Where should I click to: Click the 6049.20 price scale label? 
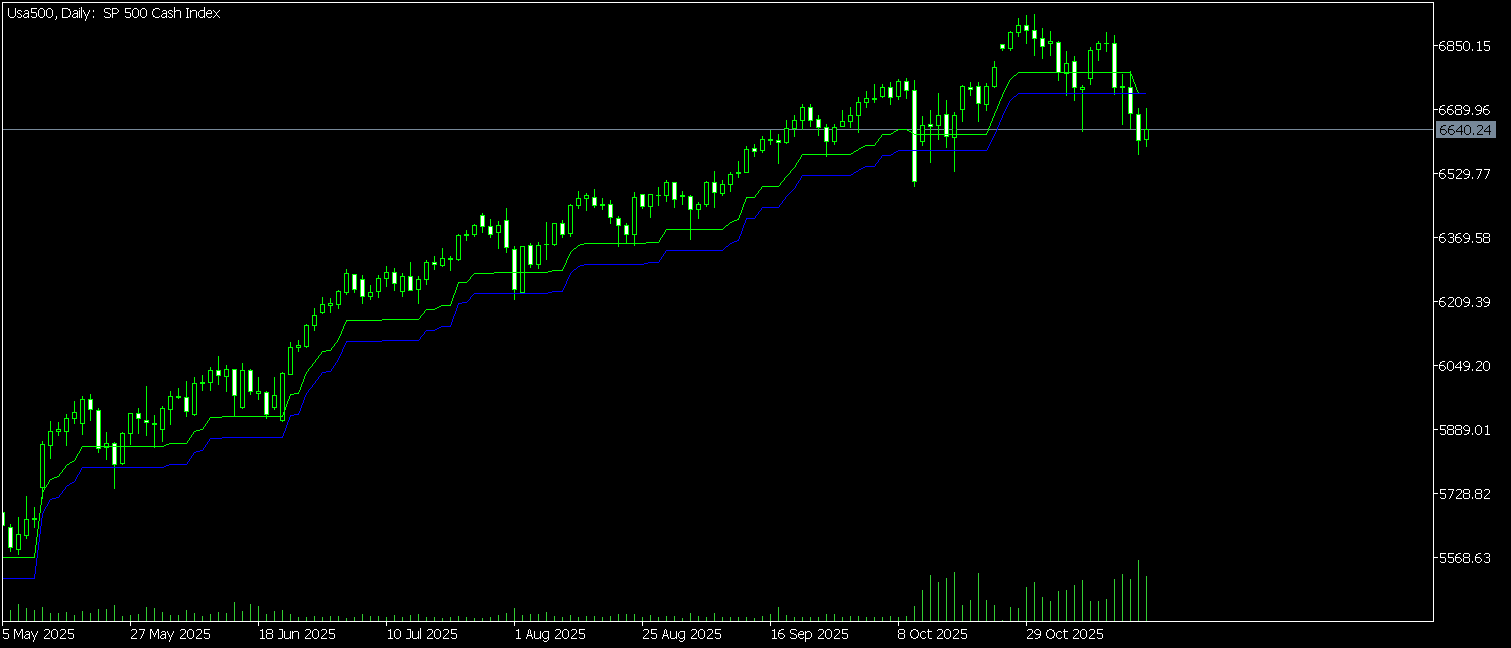pyautogui.click(x=1464, y=366)
